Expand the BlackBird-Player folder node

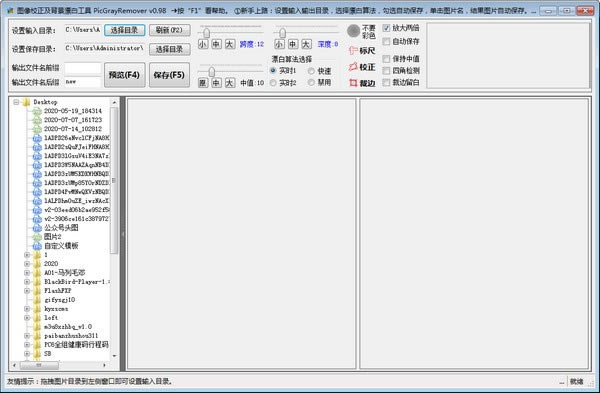click(27, 282)
